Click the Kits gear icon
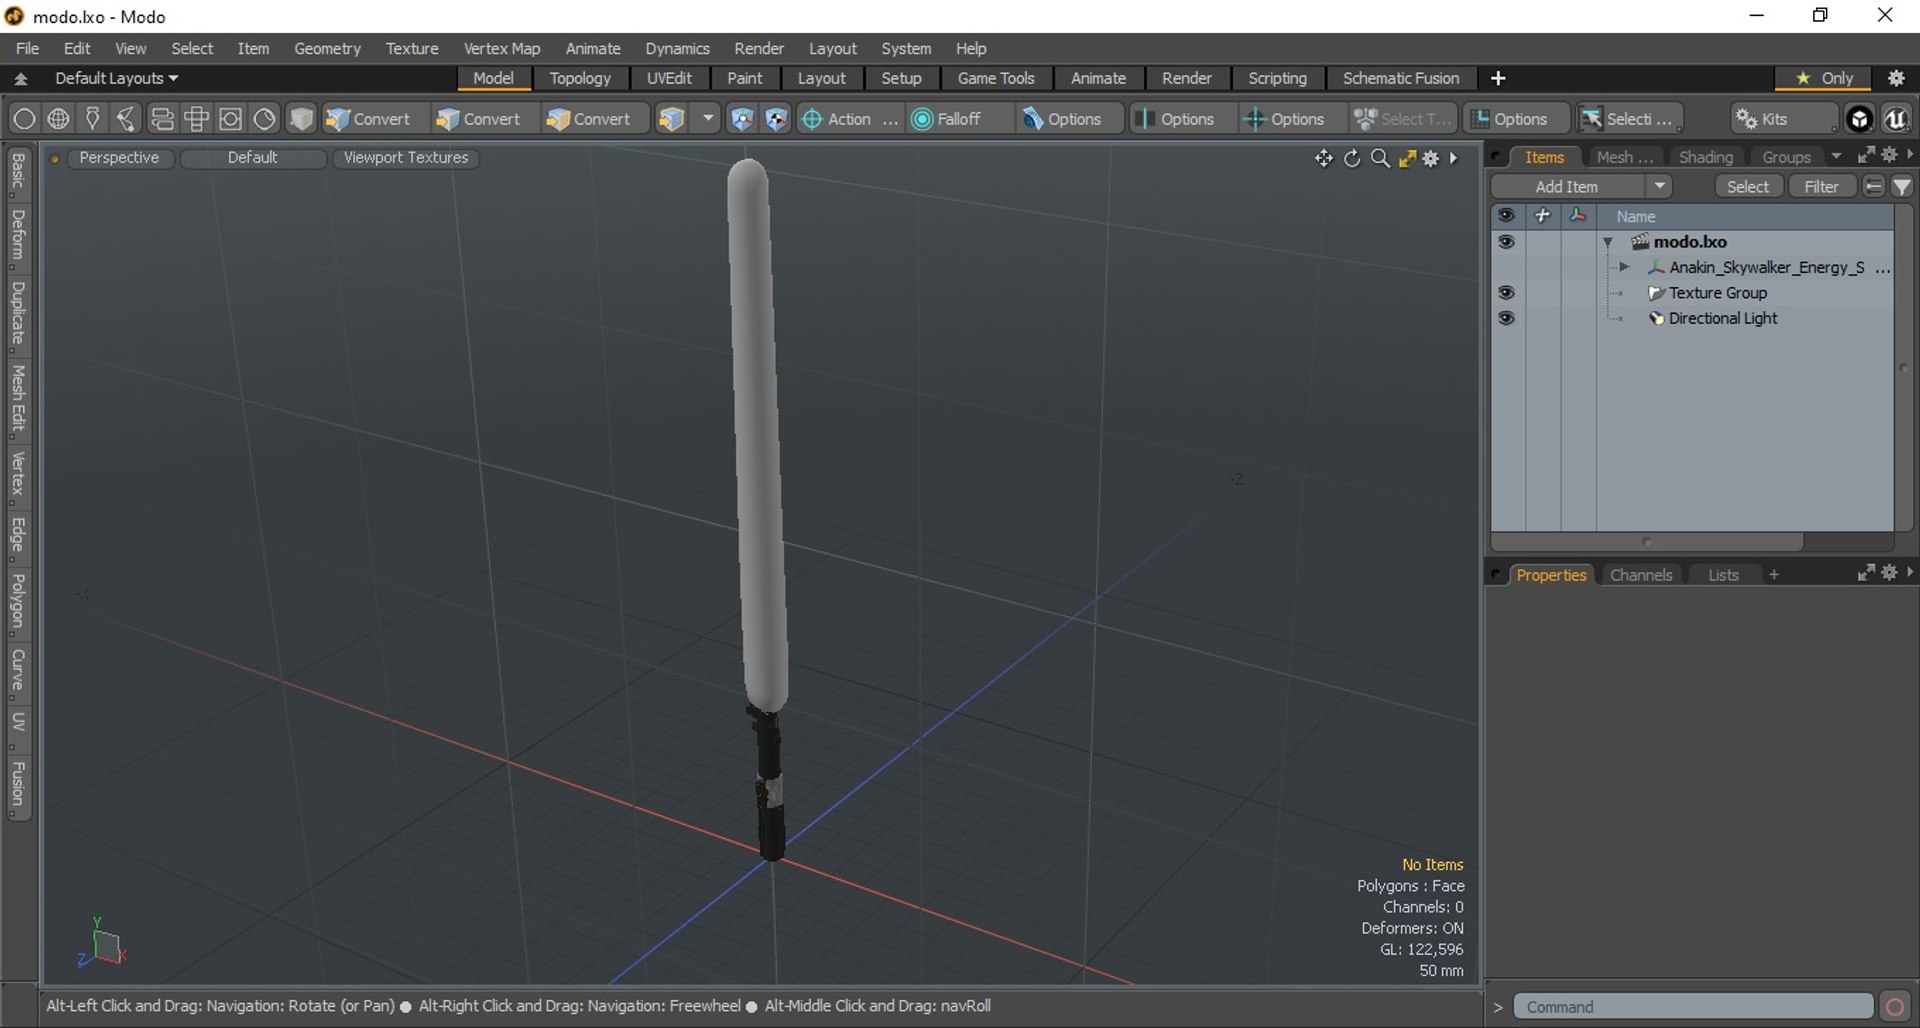This screenshot has height=1028, width=1920. (x=1747, y=119)
